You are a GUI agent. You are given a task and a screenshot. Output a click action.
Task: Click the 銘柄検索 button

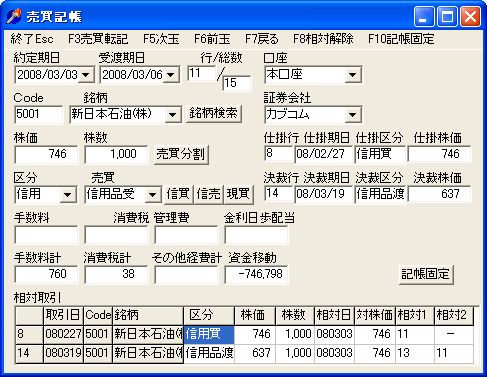click(214, 114)
